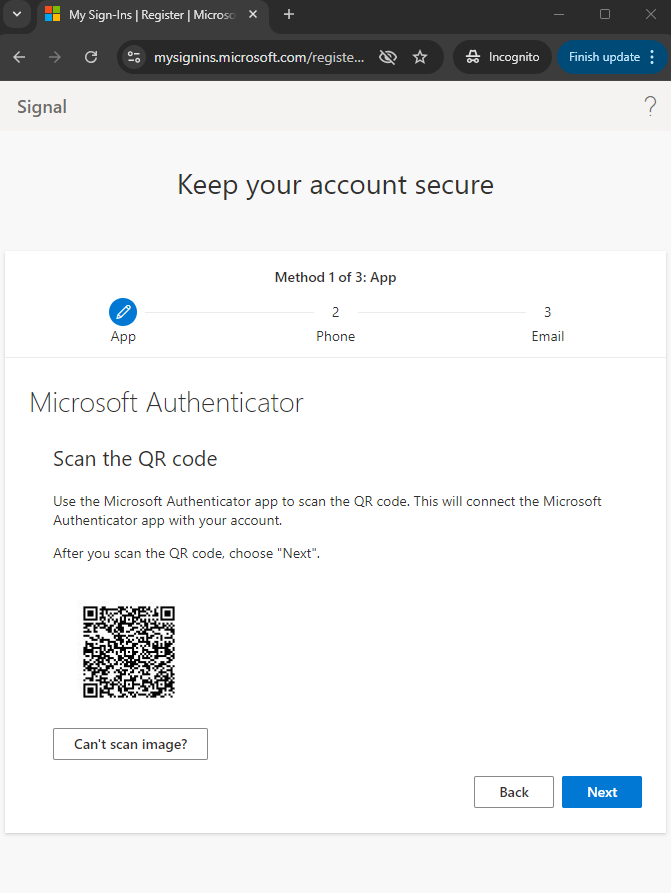Screen dimensions: 671x893
Task: Click the App step pencil icon
Action: (123, 312)
